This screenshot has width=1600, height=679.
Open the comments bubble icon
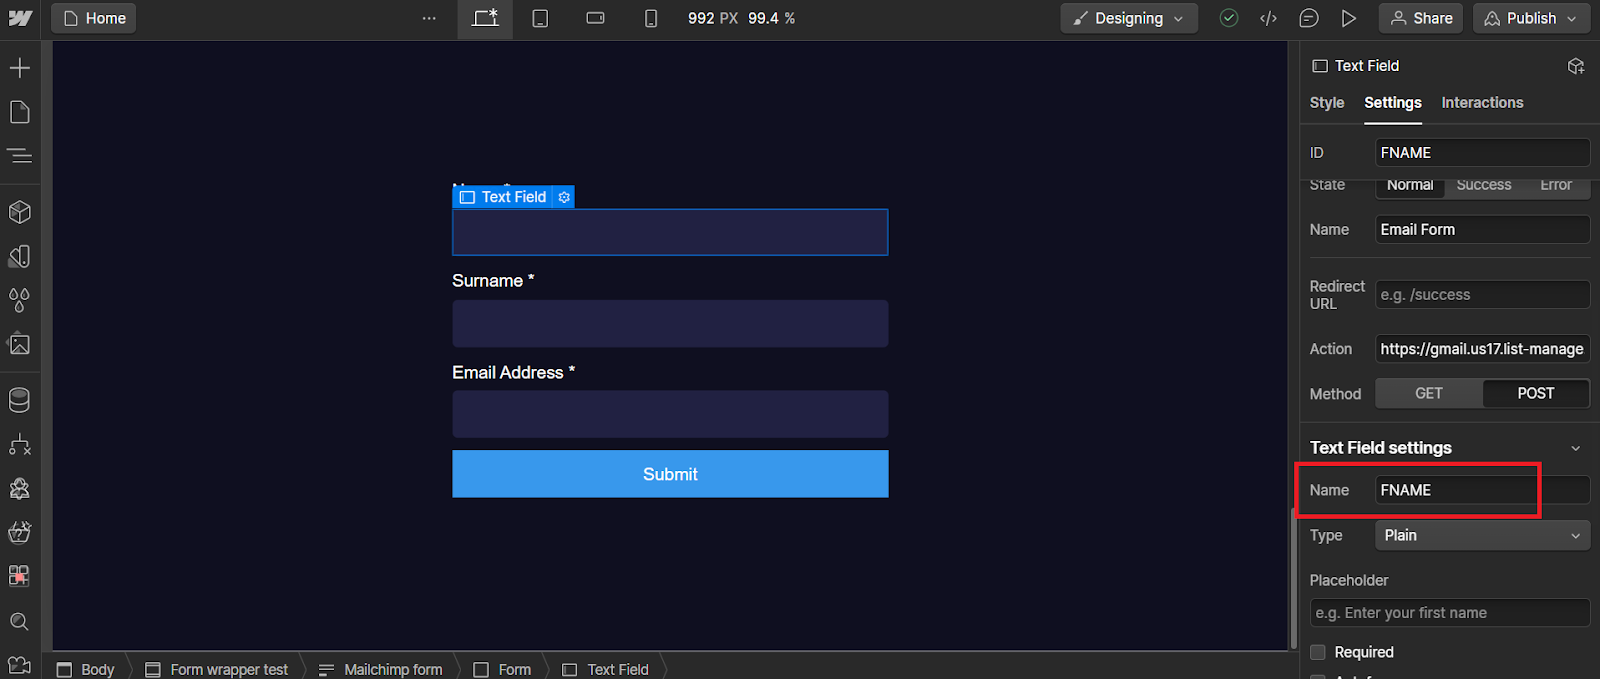1308,18
